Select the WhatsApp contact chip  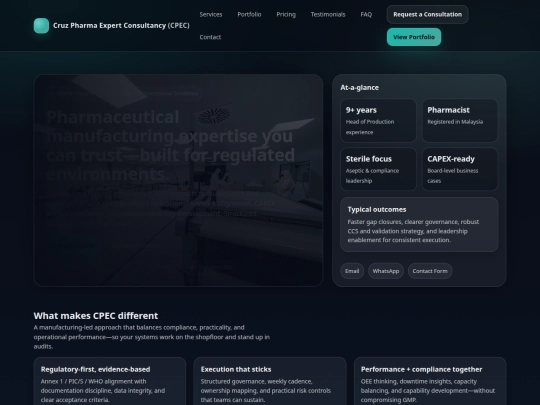(x=386, y=271)
